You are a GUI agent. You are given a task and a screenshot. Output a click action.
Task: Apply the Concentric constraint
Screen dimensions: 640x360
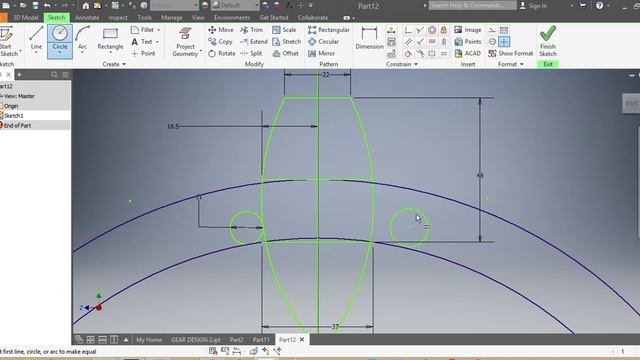point(432,30)
